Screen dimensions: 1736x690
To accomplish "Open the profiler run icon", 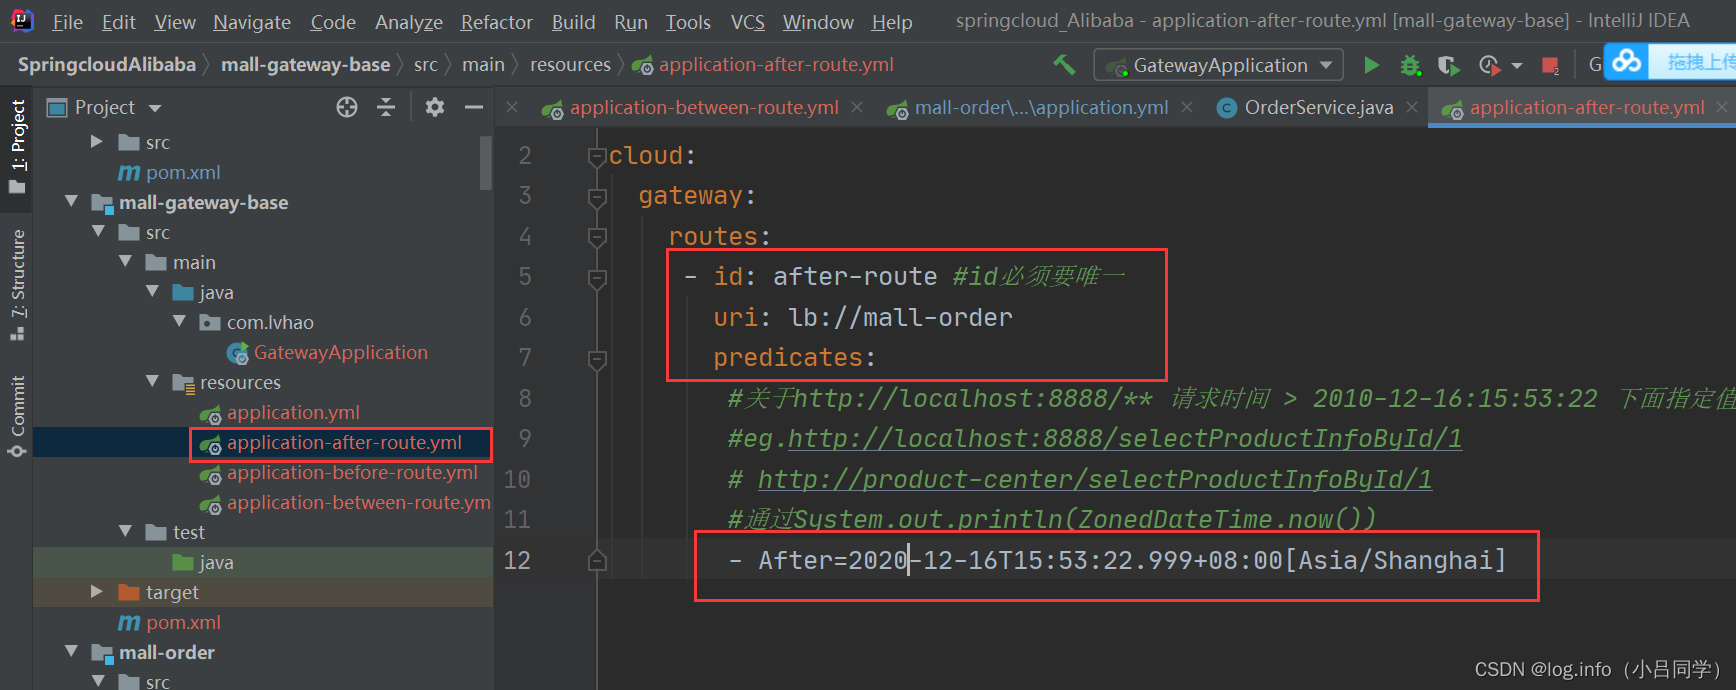I will [1489, 66].
